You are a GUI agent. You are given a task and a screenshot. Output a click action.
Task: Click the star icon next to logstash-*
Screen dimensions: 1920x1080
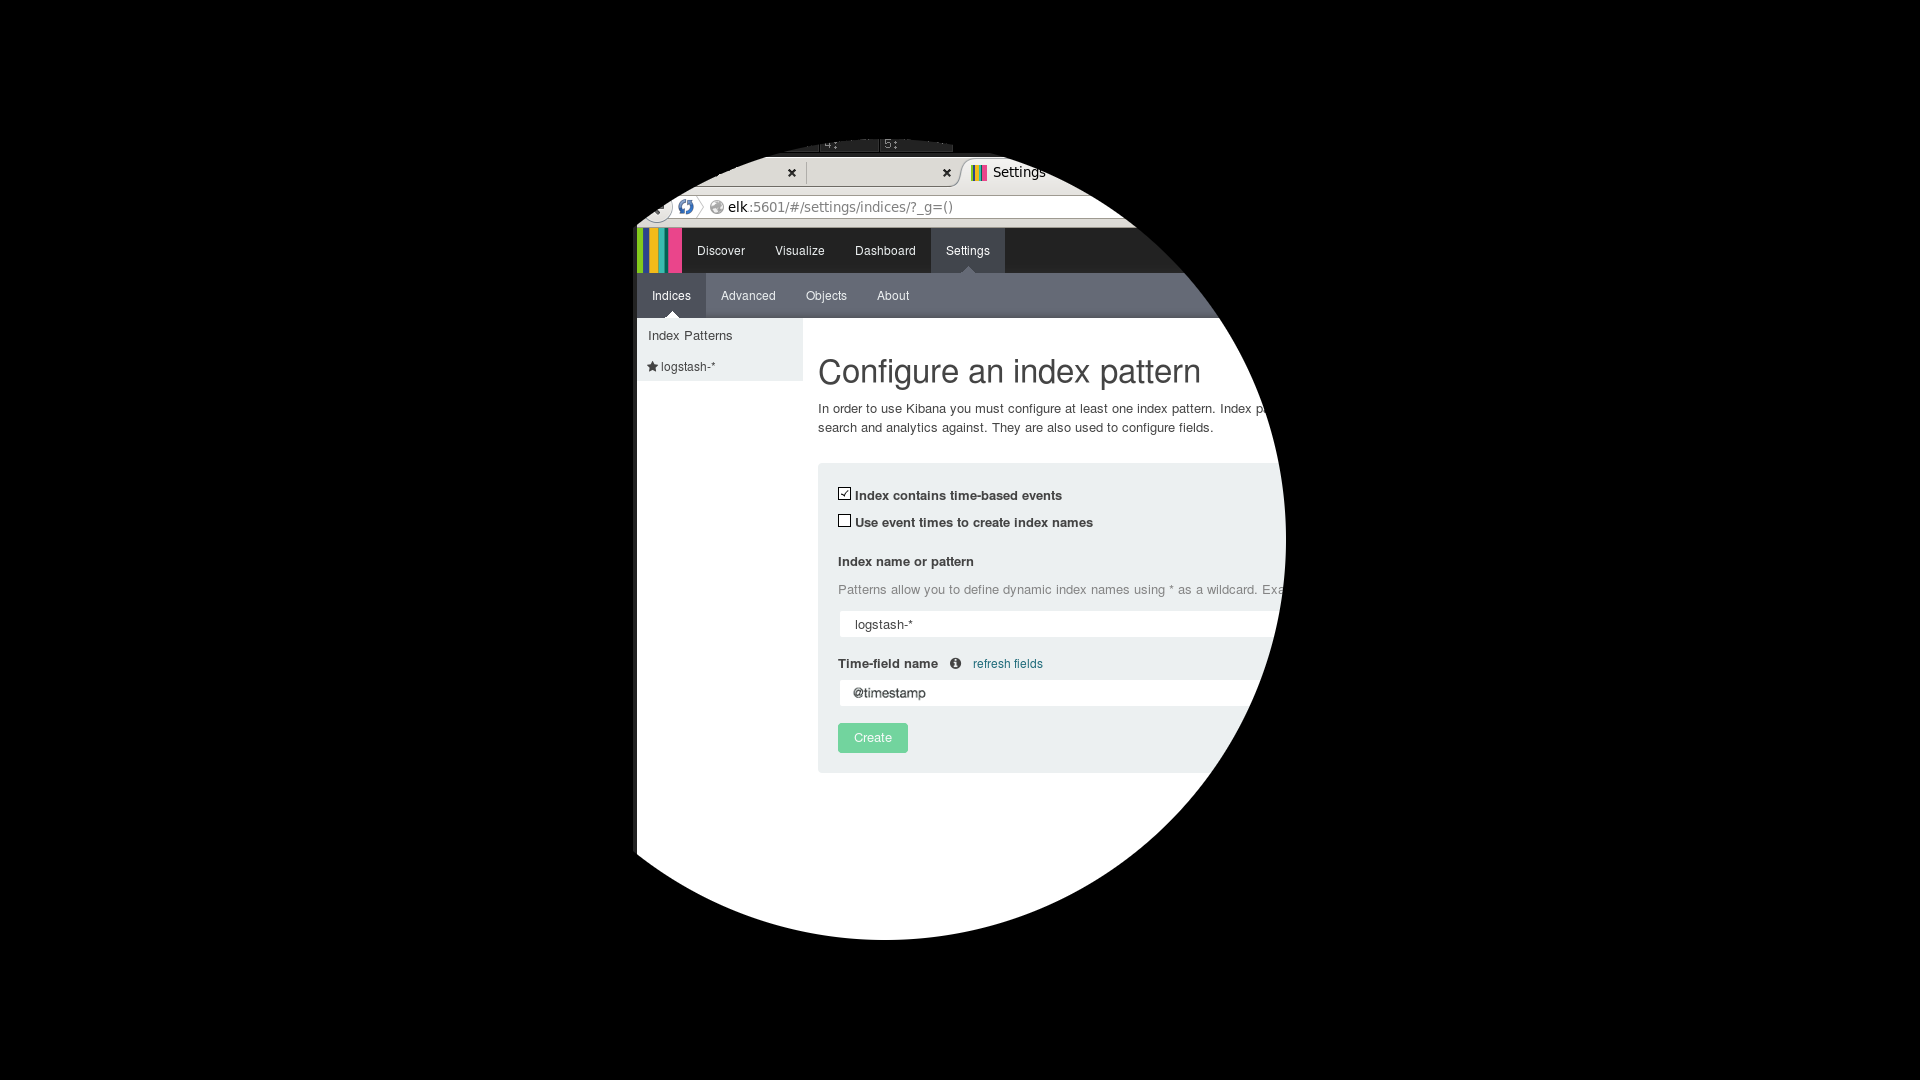[x=653, y=365]
